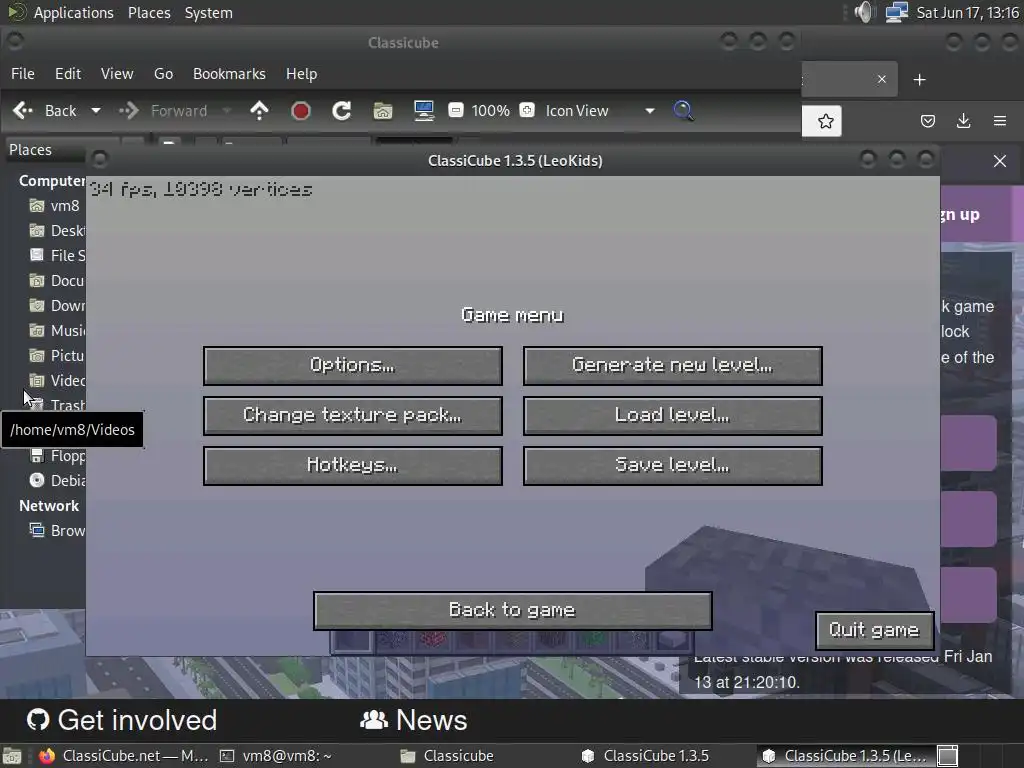Select Debian disc in Places sidebar
This screenshot has width=1024, height=768.
(57, 481)
